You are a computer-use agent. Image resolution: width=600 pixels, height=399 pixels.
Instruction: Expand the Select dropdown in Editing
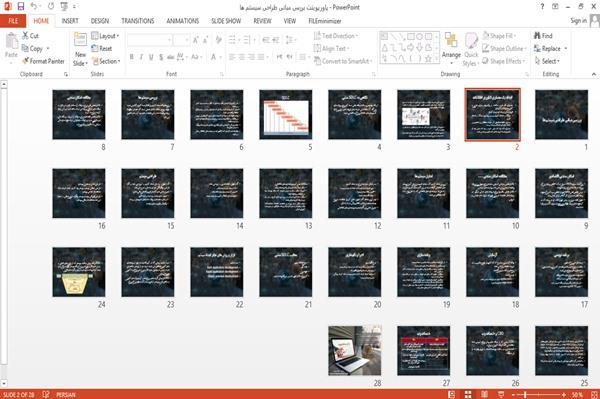[547, 61]
